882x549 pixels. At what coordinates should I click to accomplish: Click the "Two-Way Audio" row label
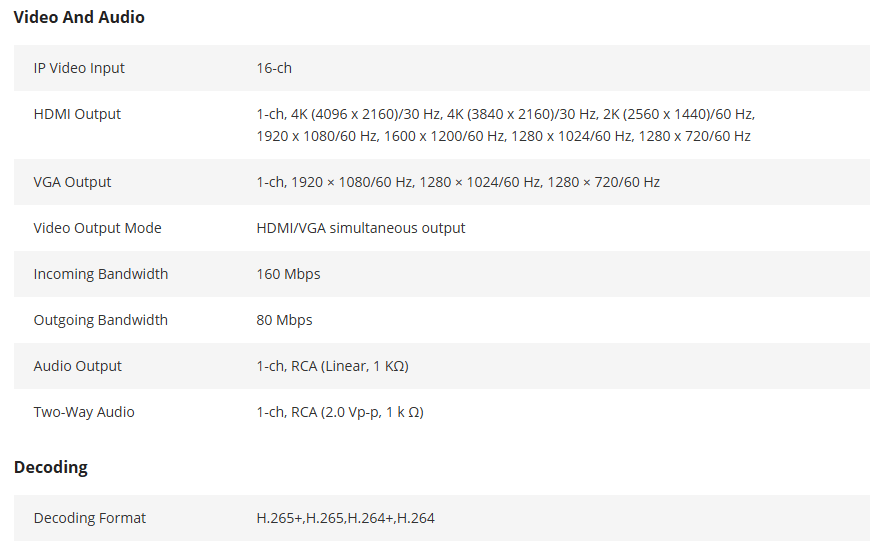tap(84, 412)
